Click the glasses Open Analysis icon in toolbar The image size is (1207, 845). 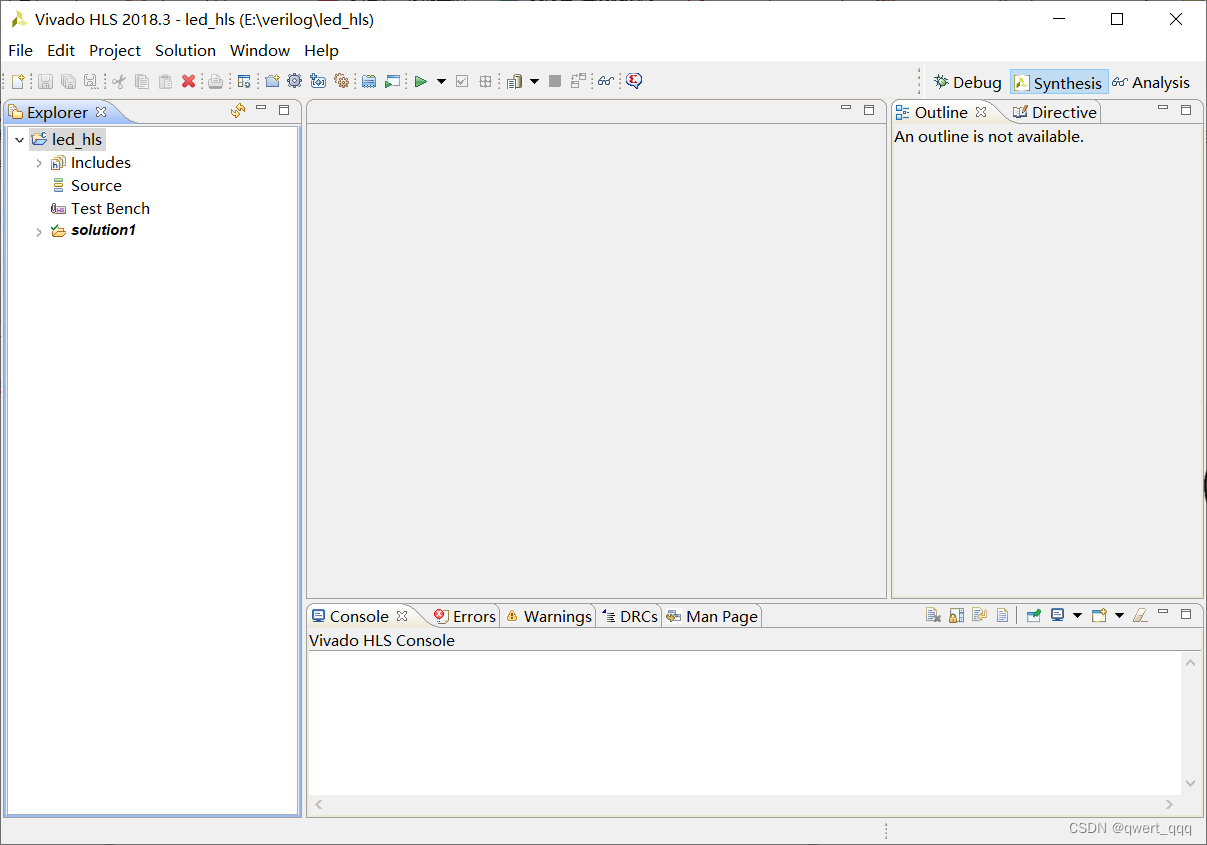(605, 81)
